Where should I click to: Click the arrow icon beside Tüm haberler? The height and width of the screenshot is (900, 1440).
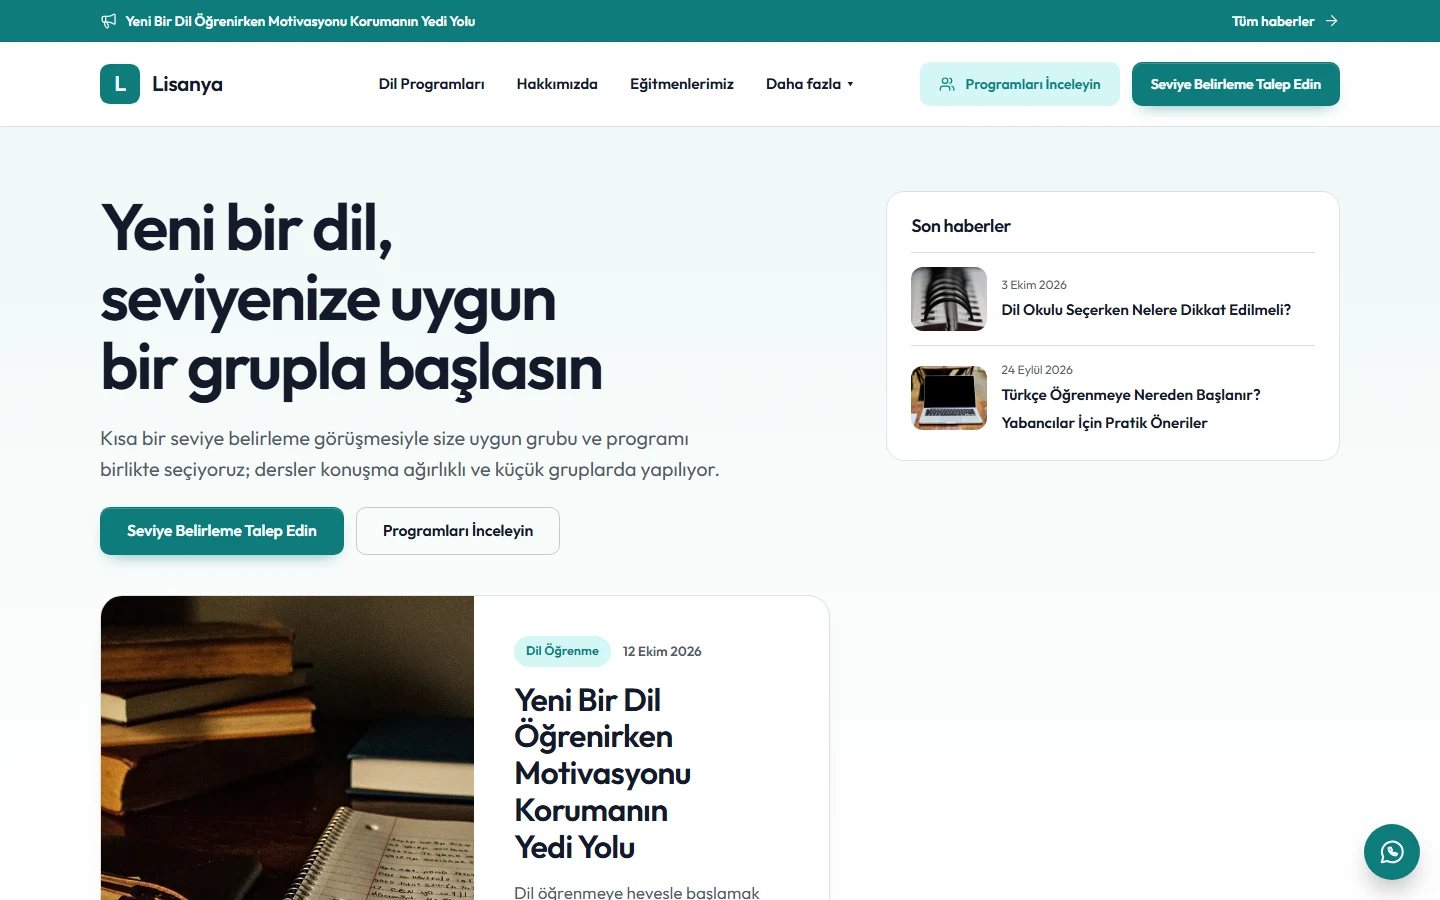click(1331, 21)
